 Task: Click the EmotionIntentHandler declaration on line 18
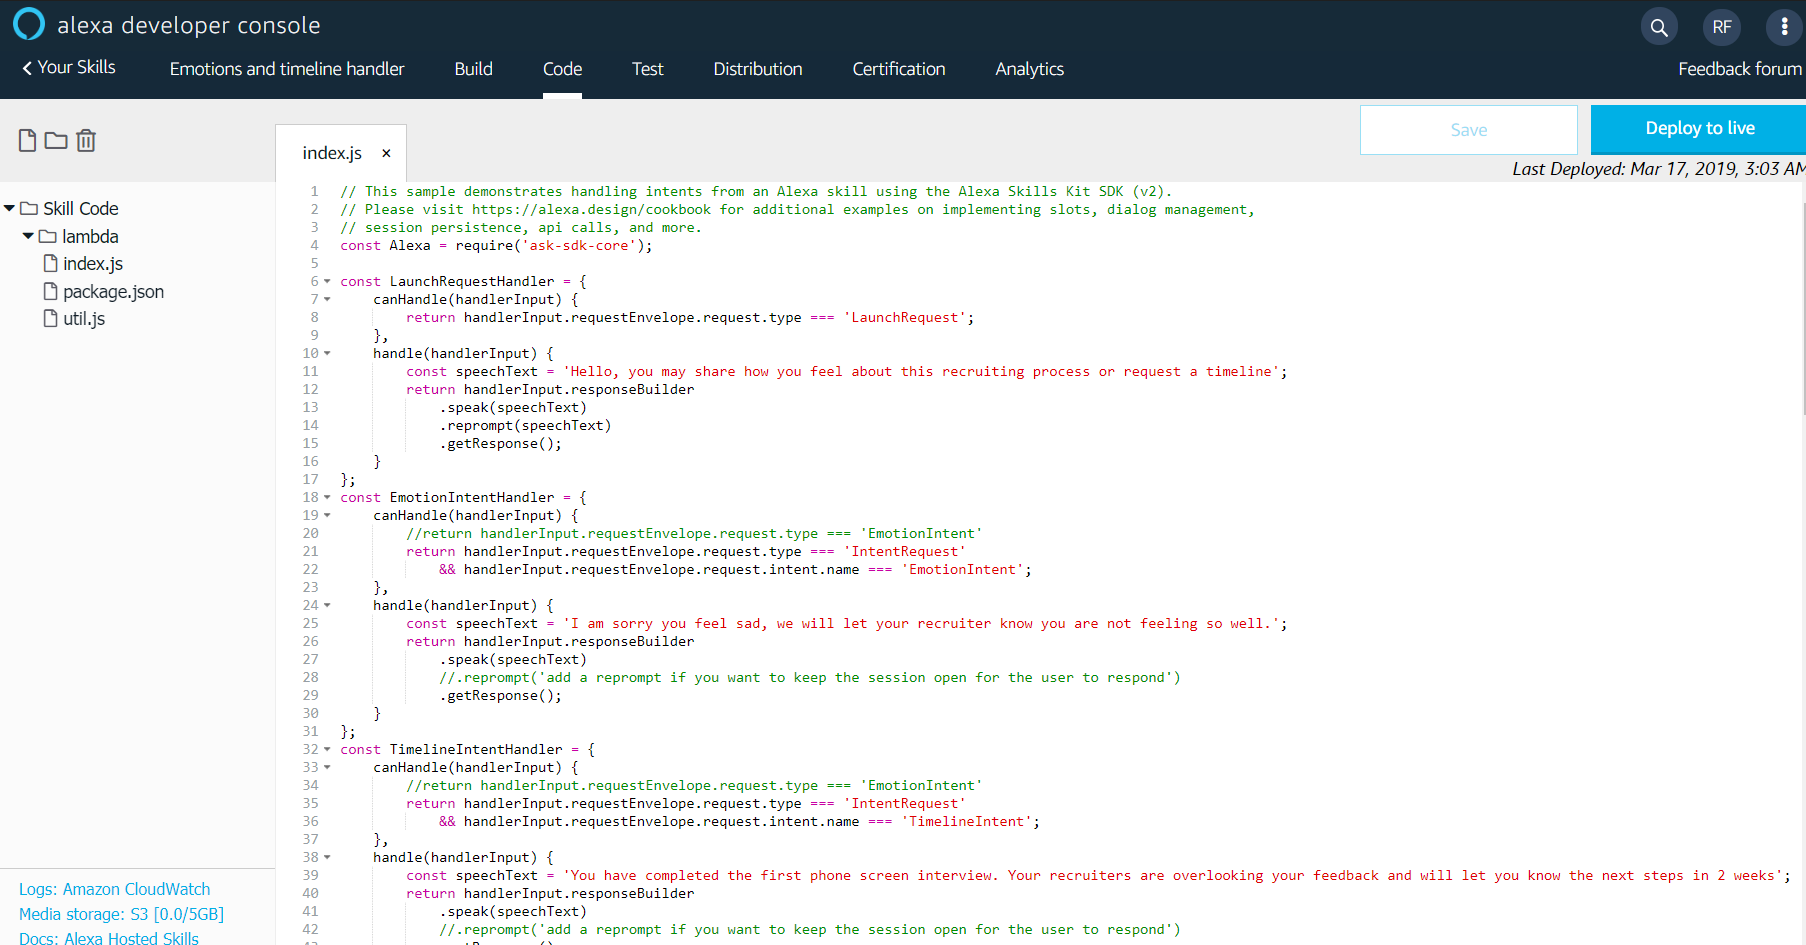[x=472, y=498]
